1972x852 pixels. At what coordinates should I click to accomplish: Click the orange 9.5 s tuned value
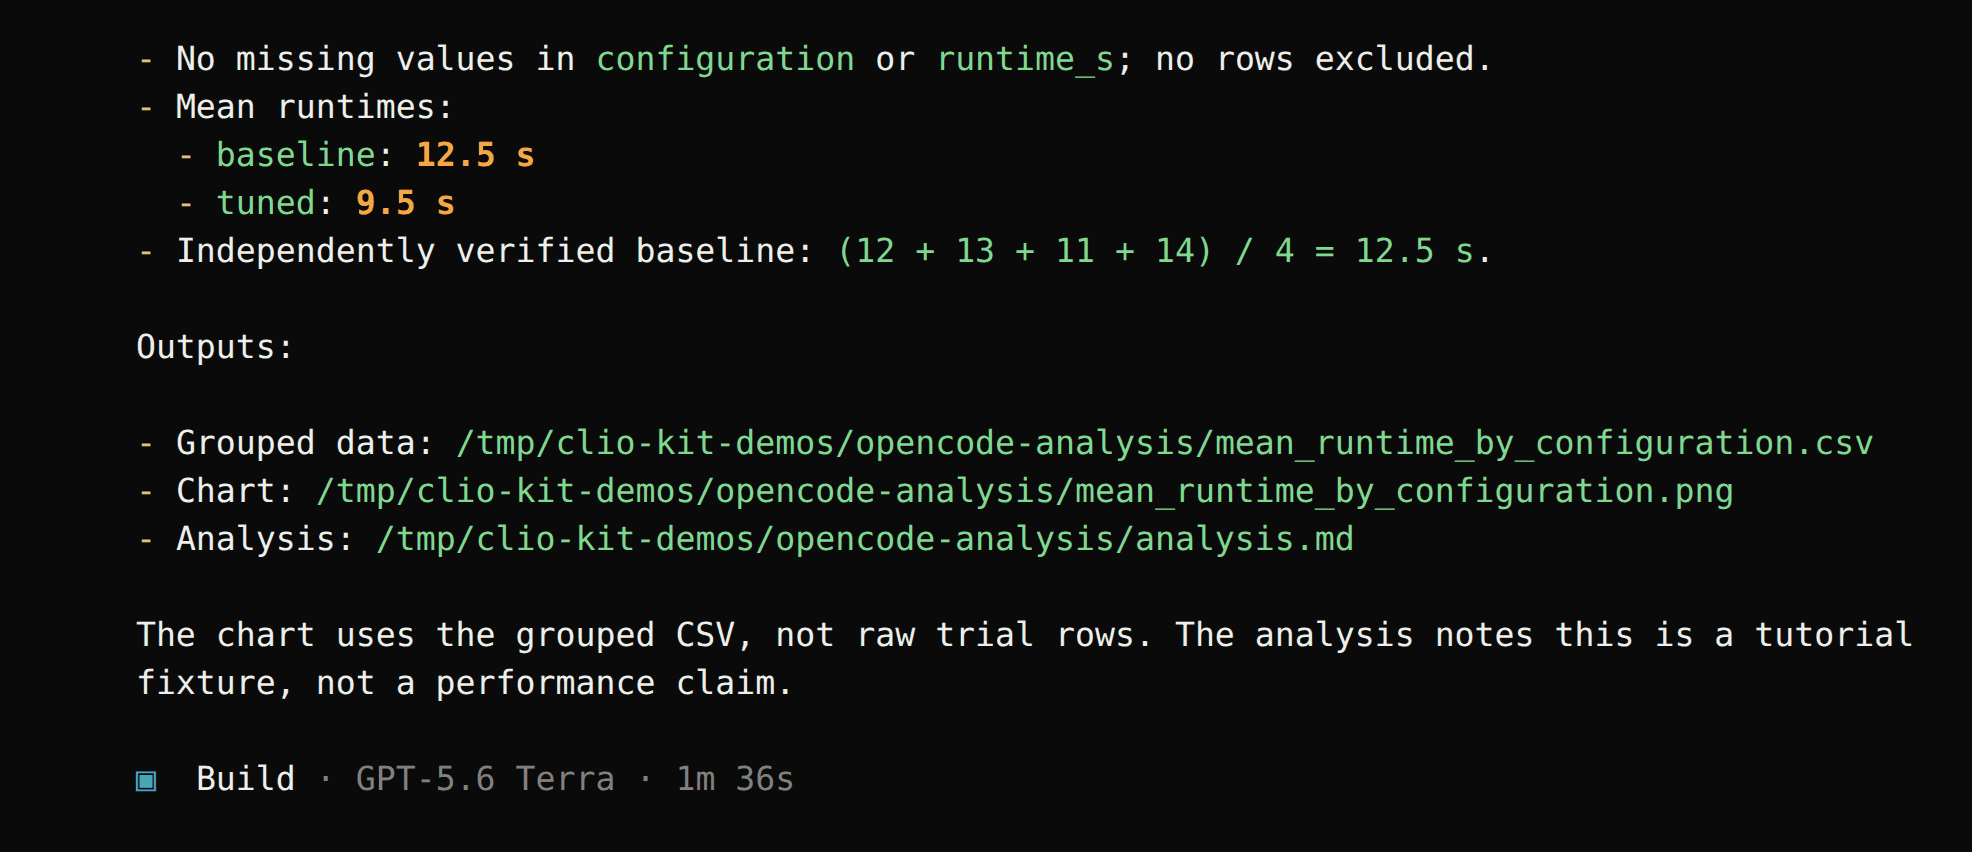[405, 203]
